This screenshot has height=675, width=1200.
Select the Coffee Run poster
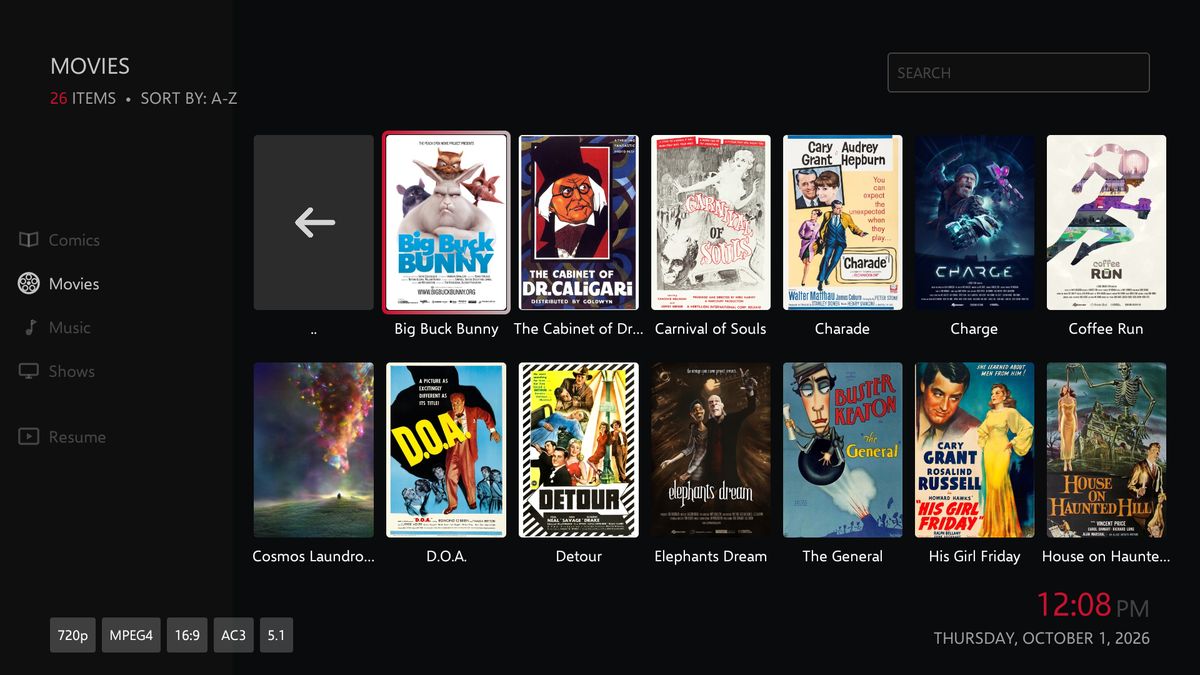pos(1107,223)
